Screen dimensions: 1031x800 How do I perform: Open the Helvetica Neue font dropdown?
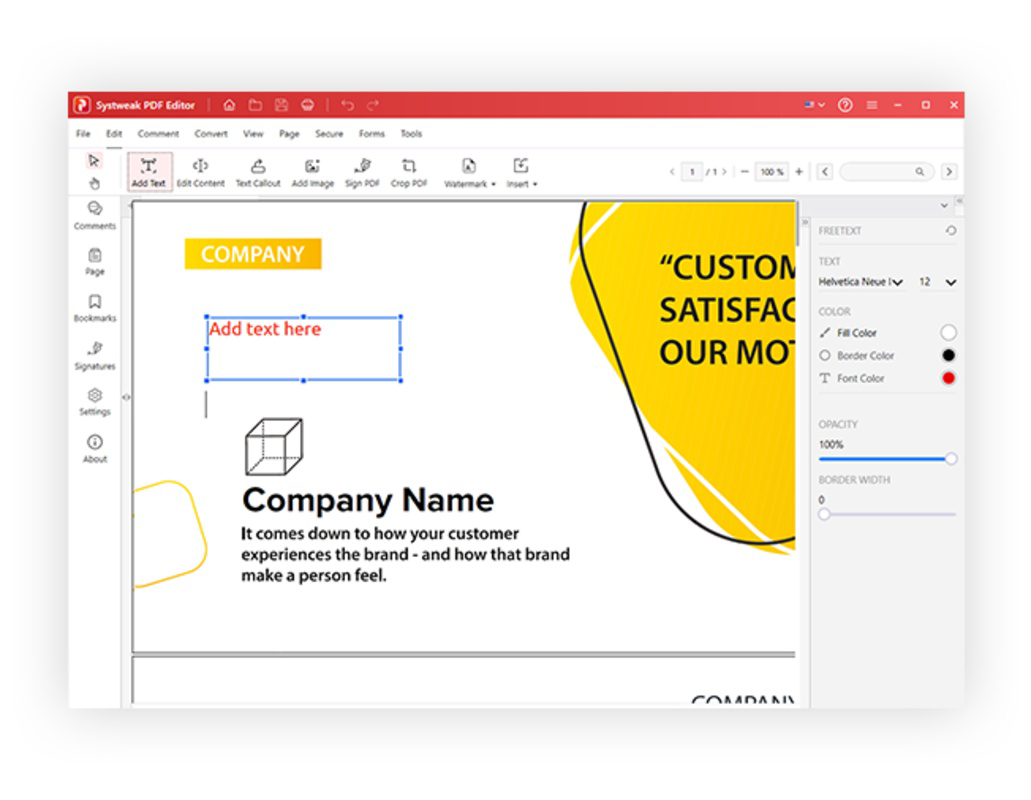pos(861,282)
